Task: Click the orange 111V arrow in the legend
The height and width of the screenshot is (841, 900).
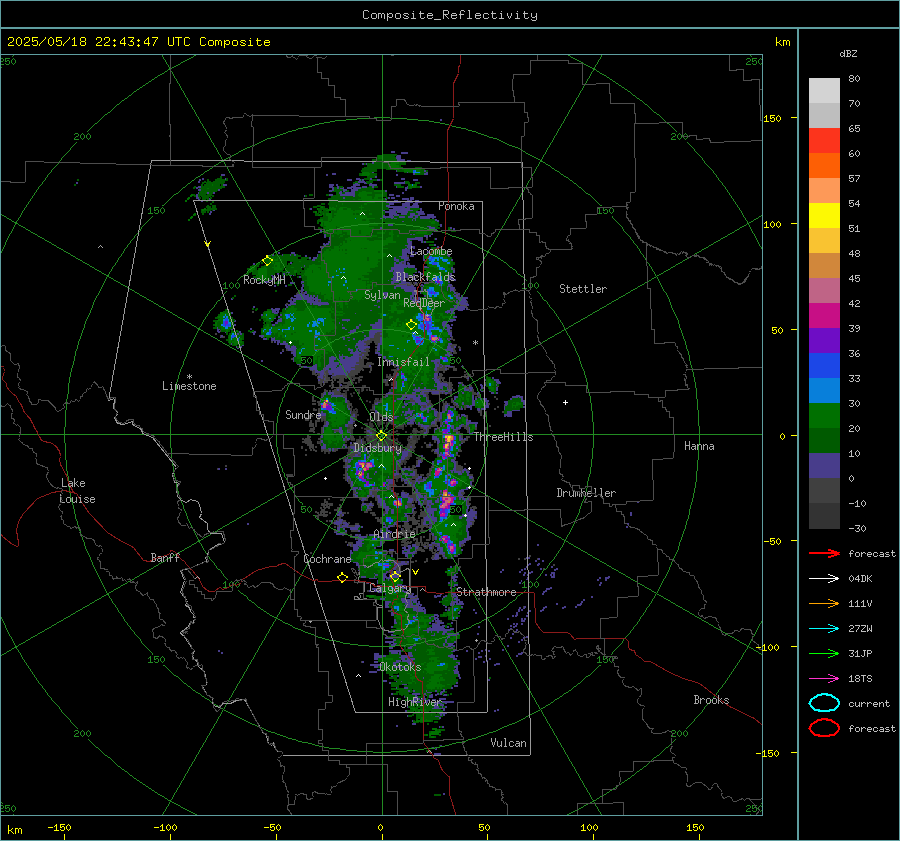Action: pos(824,603)
